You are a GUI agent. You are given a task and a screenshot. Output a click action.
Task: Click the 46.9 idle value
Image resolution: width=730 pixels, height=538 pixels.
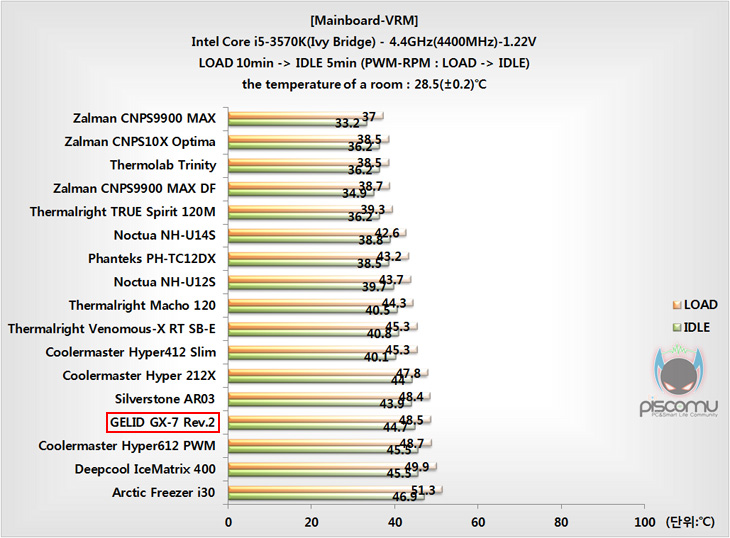[x=405, y=497]
